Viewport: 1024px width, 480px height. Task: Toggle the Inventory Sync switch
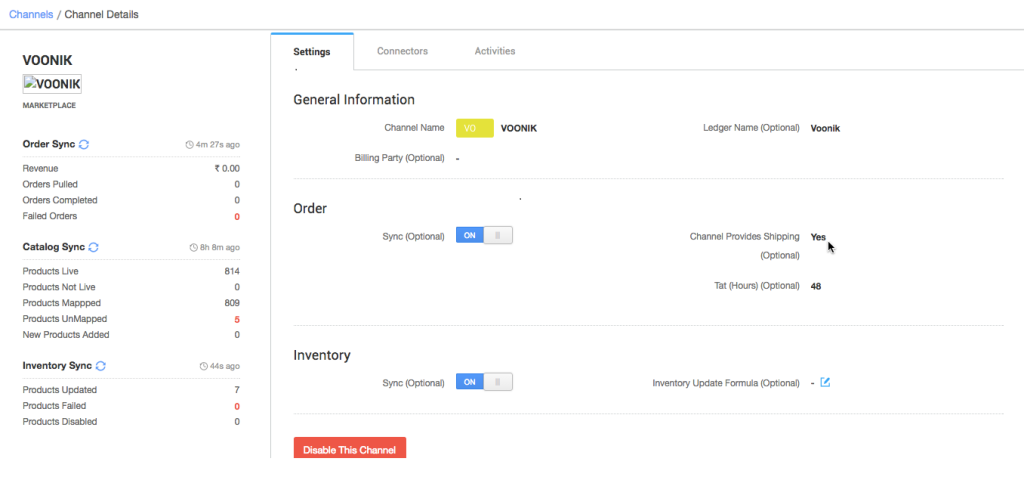(x=484, y=382)
